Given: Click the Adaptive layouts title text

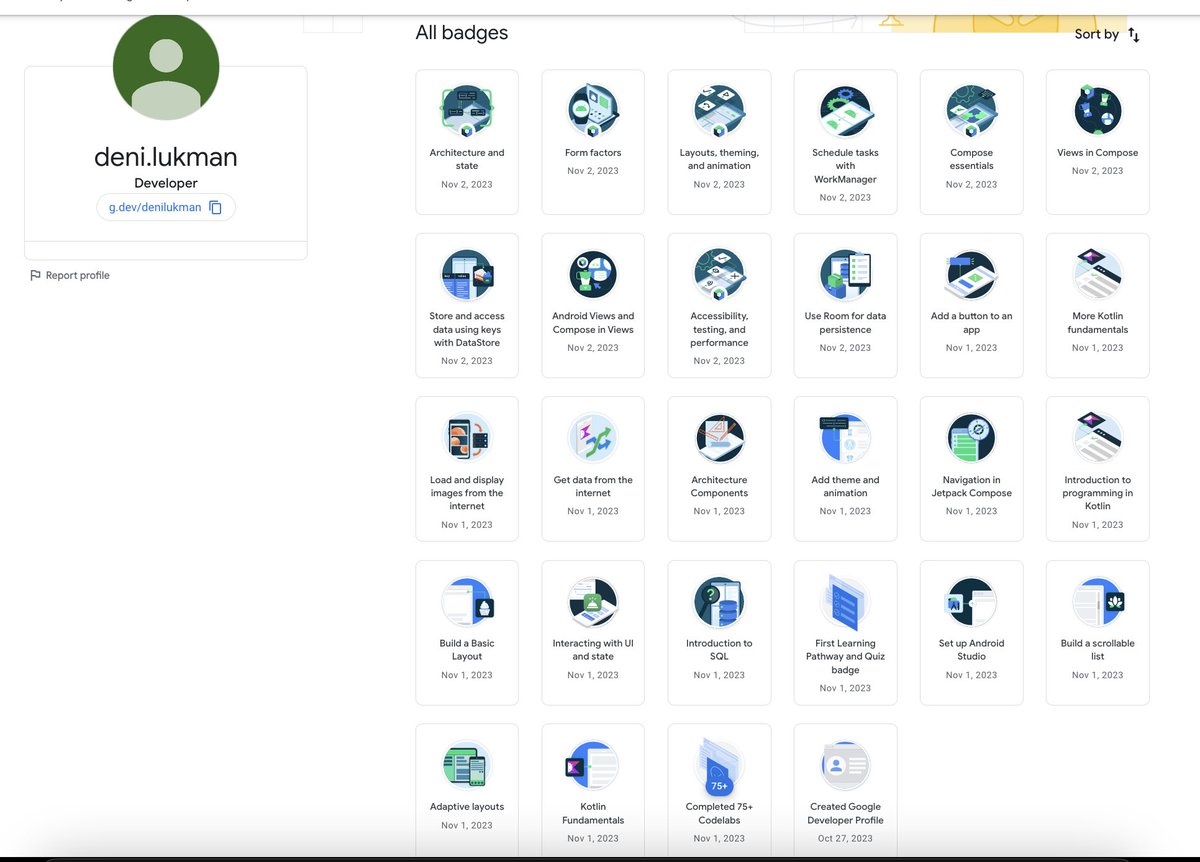Looking at the screenshot, I should point(467,807).
